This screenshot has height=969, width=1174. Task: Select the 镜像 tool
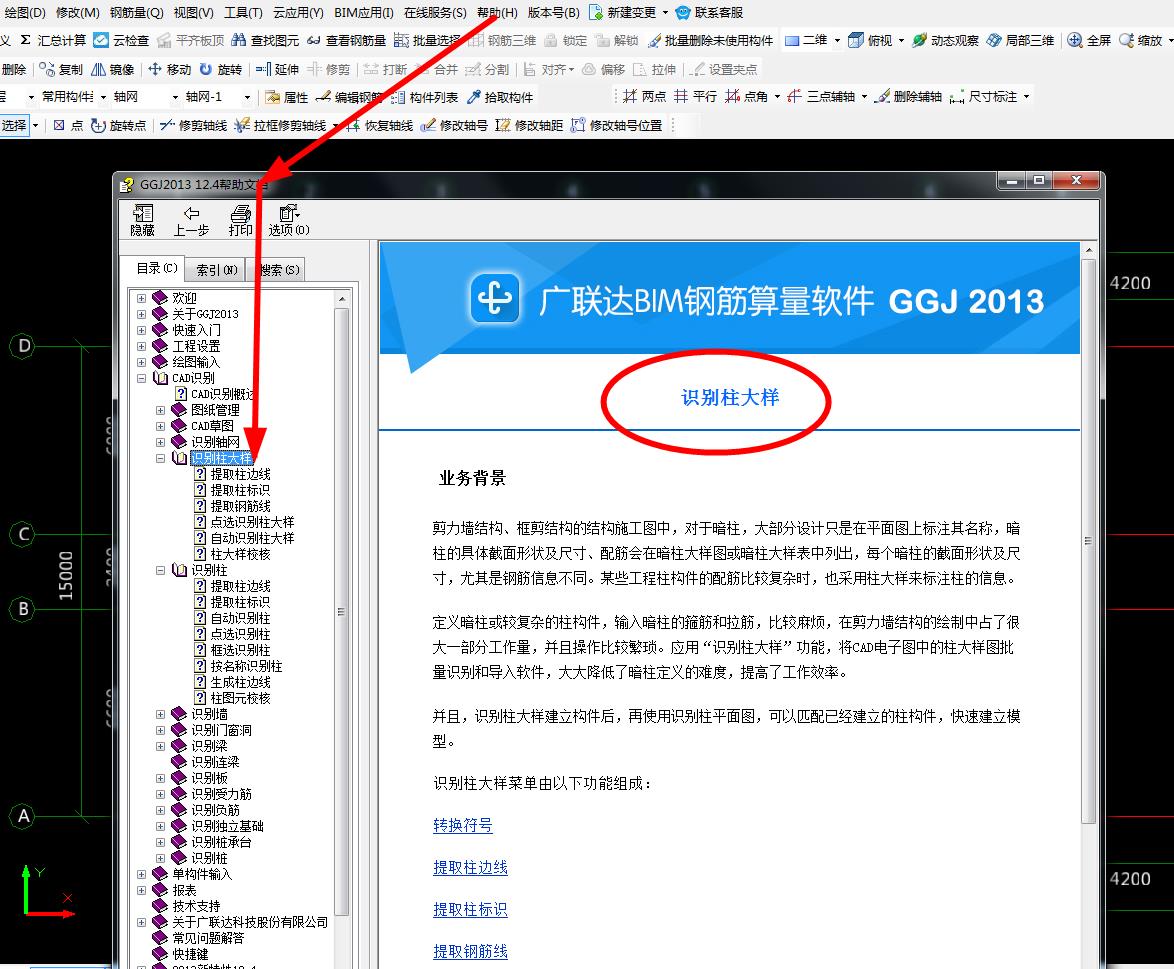tap(112, 70)
